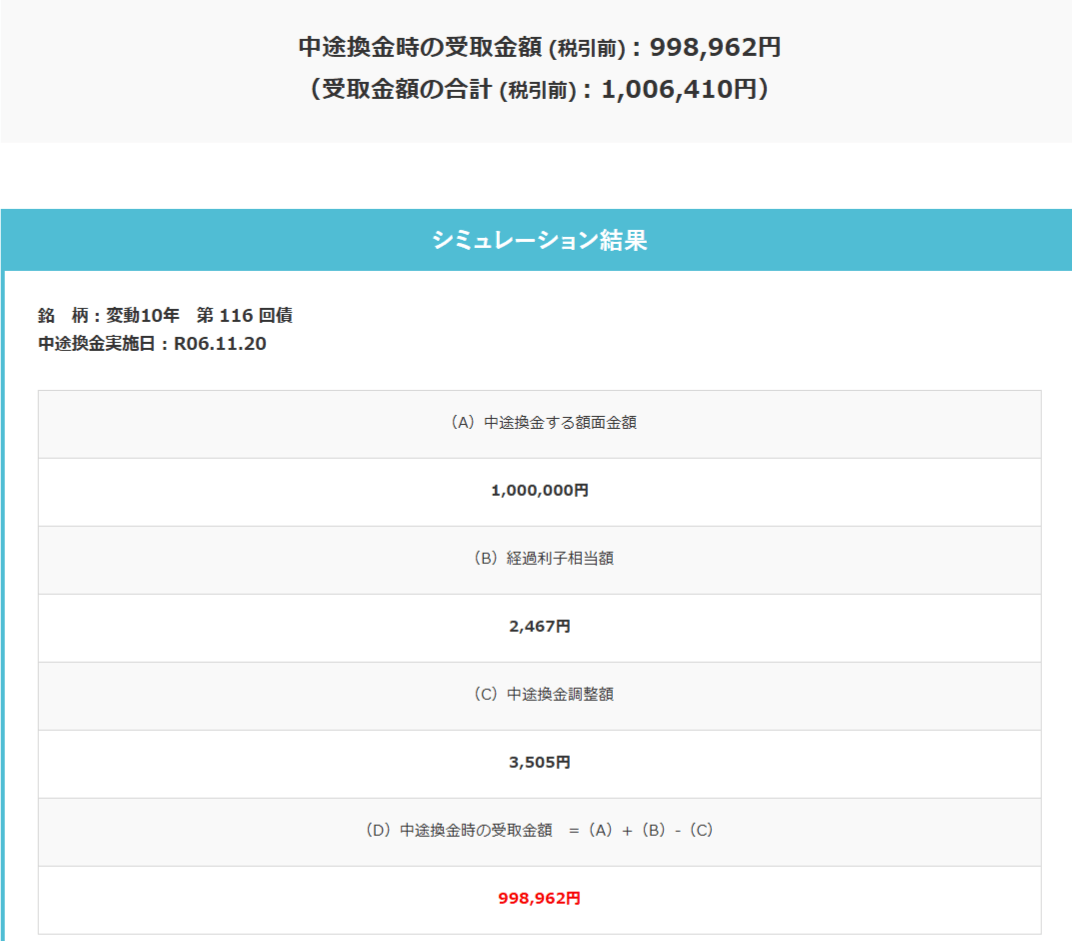The width and height of the screenshot is (1072, 941).
Task: Select the 3,505円 adjustment amount
Action: click(539, 762)
